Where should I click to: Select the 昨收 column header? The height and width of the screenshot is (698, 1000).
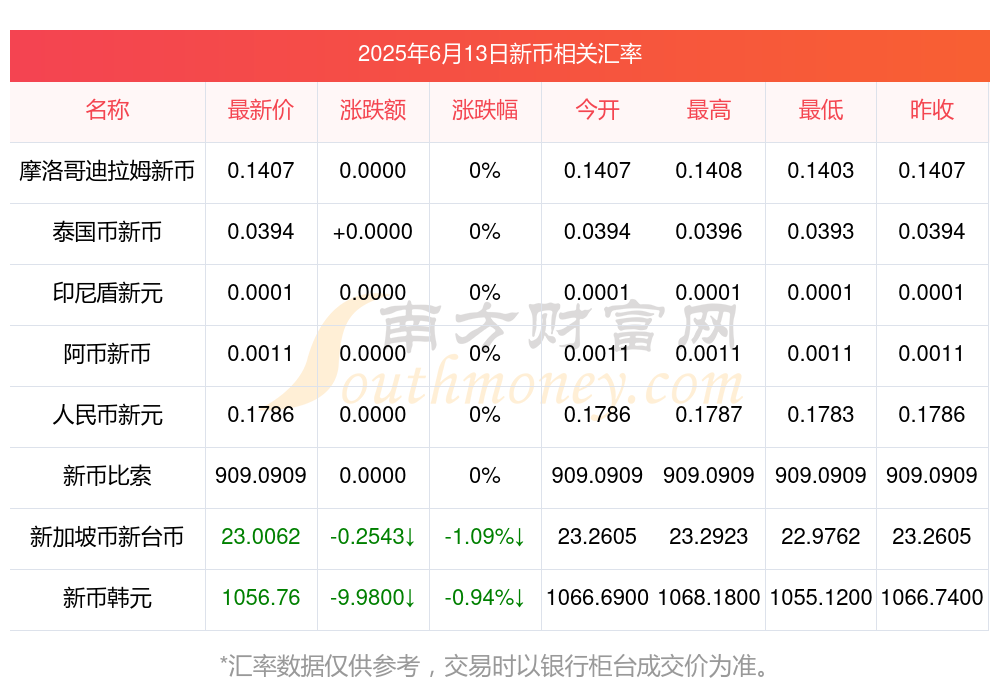(x=932, y=110)
